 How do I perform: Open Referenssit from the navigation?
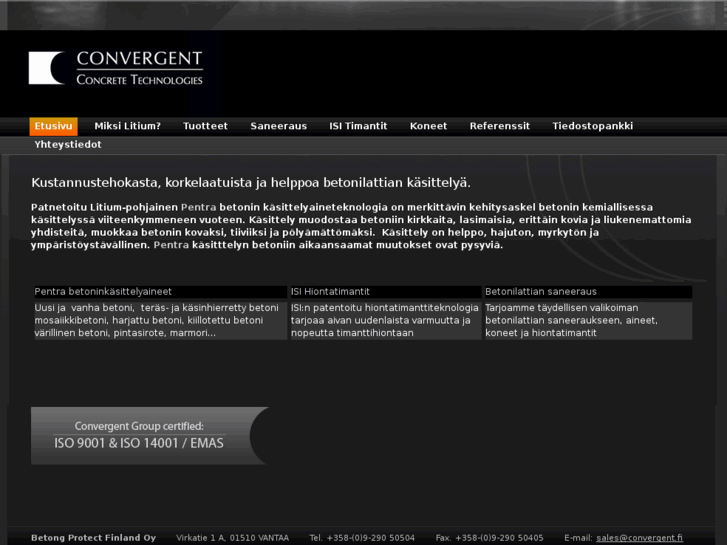pos(499,126)
